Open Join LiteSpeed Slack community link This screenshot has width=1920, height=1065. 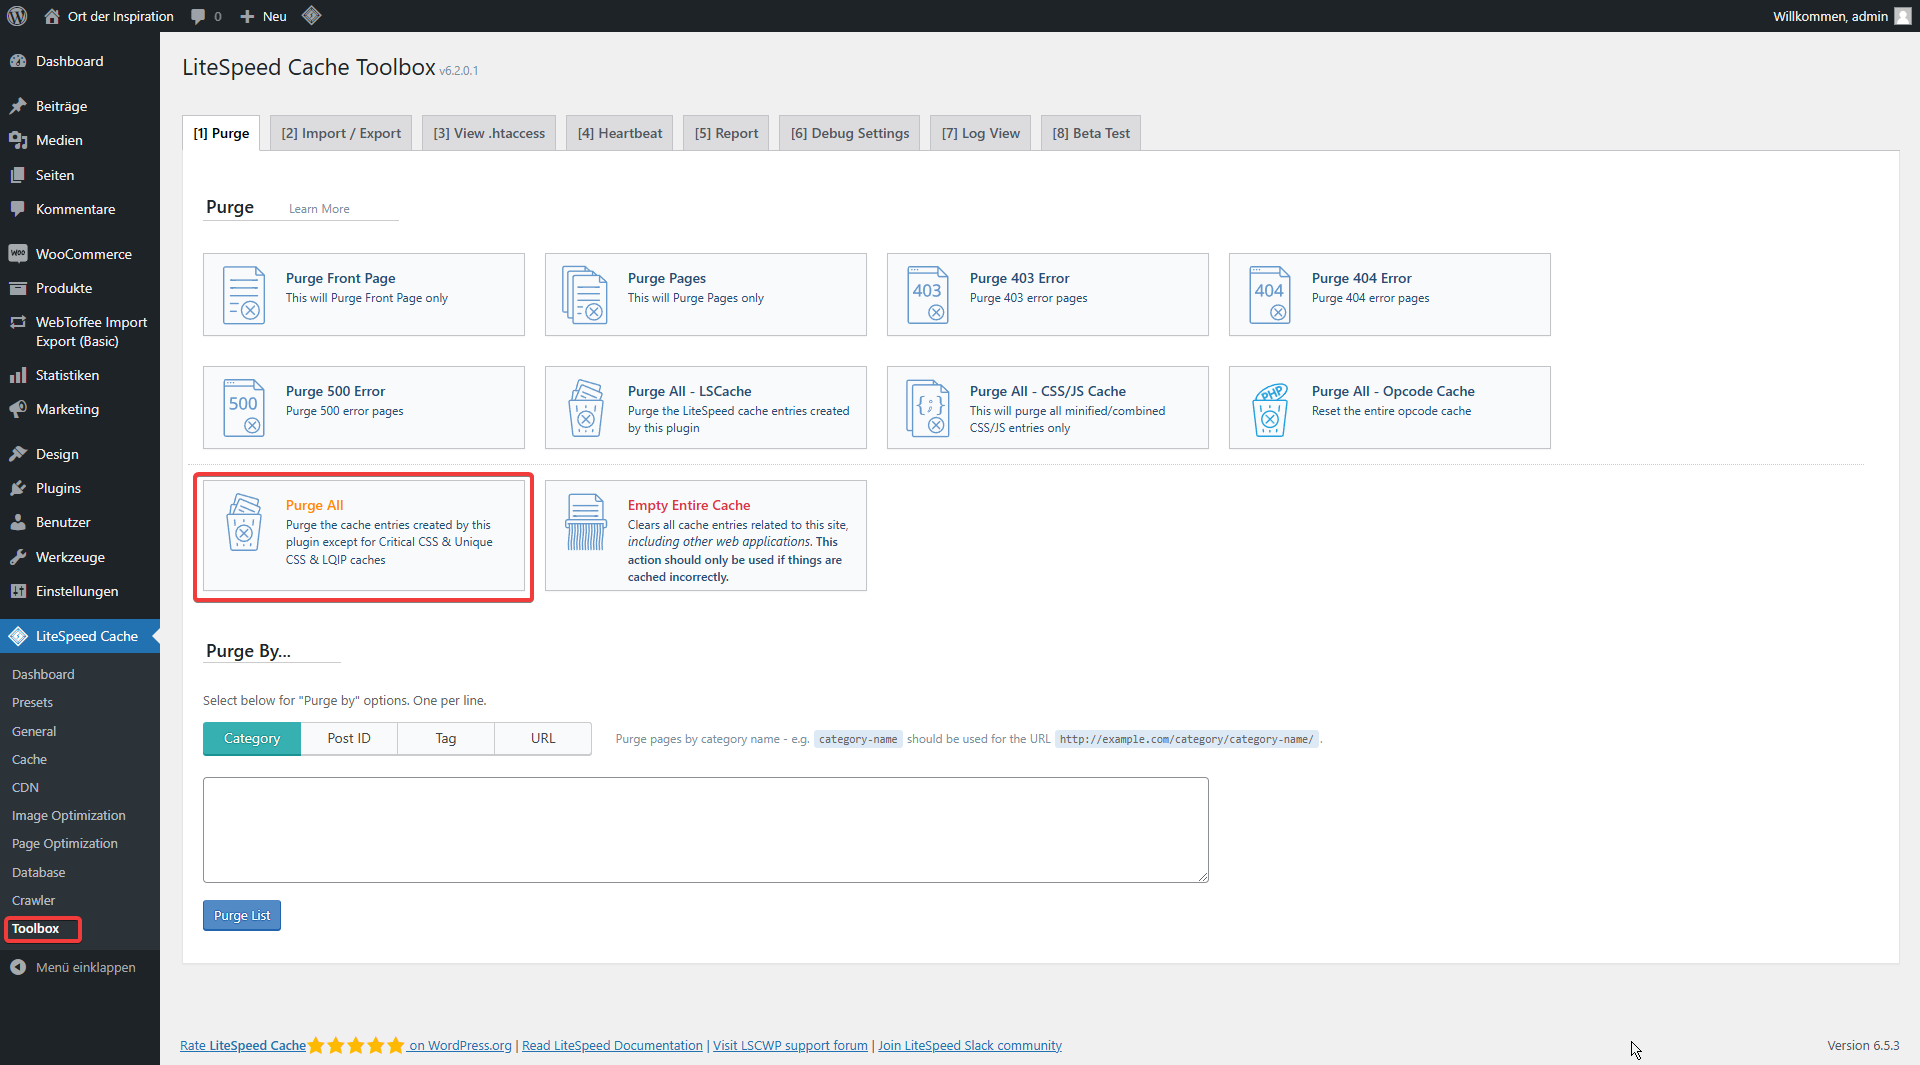click(970, 1045)
